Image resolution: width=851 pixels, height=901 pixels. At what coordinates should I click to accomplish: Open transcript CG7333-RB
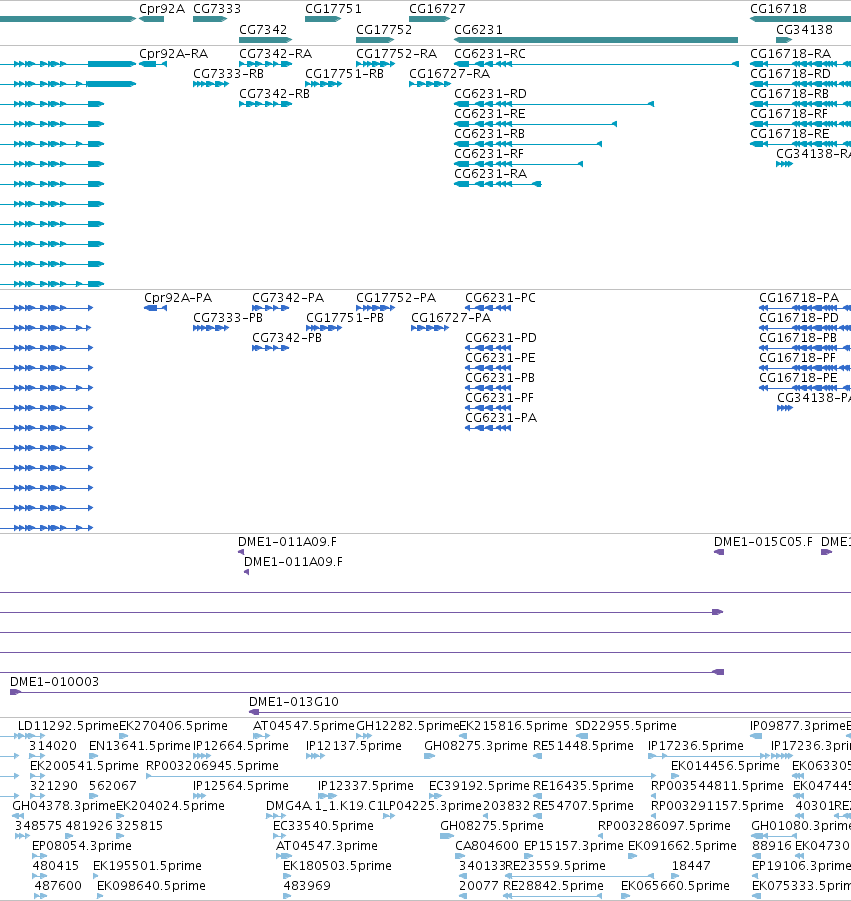(228, 74)
